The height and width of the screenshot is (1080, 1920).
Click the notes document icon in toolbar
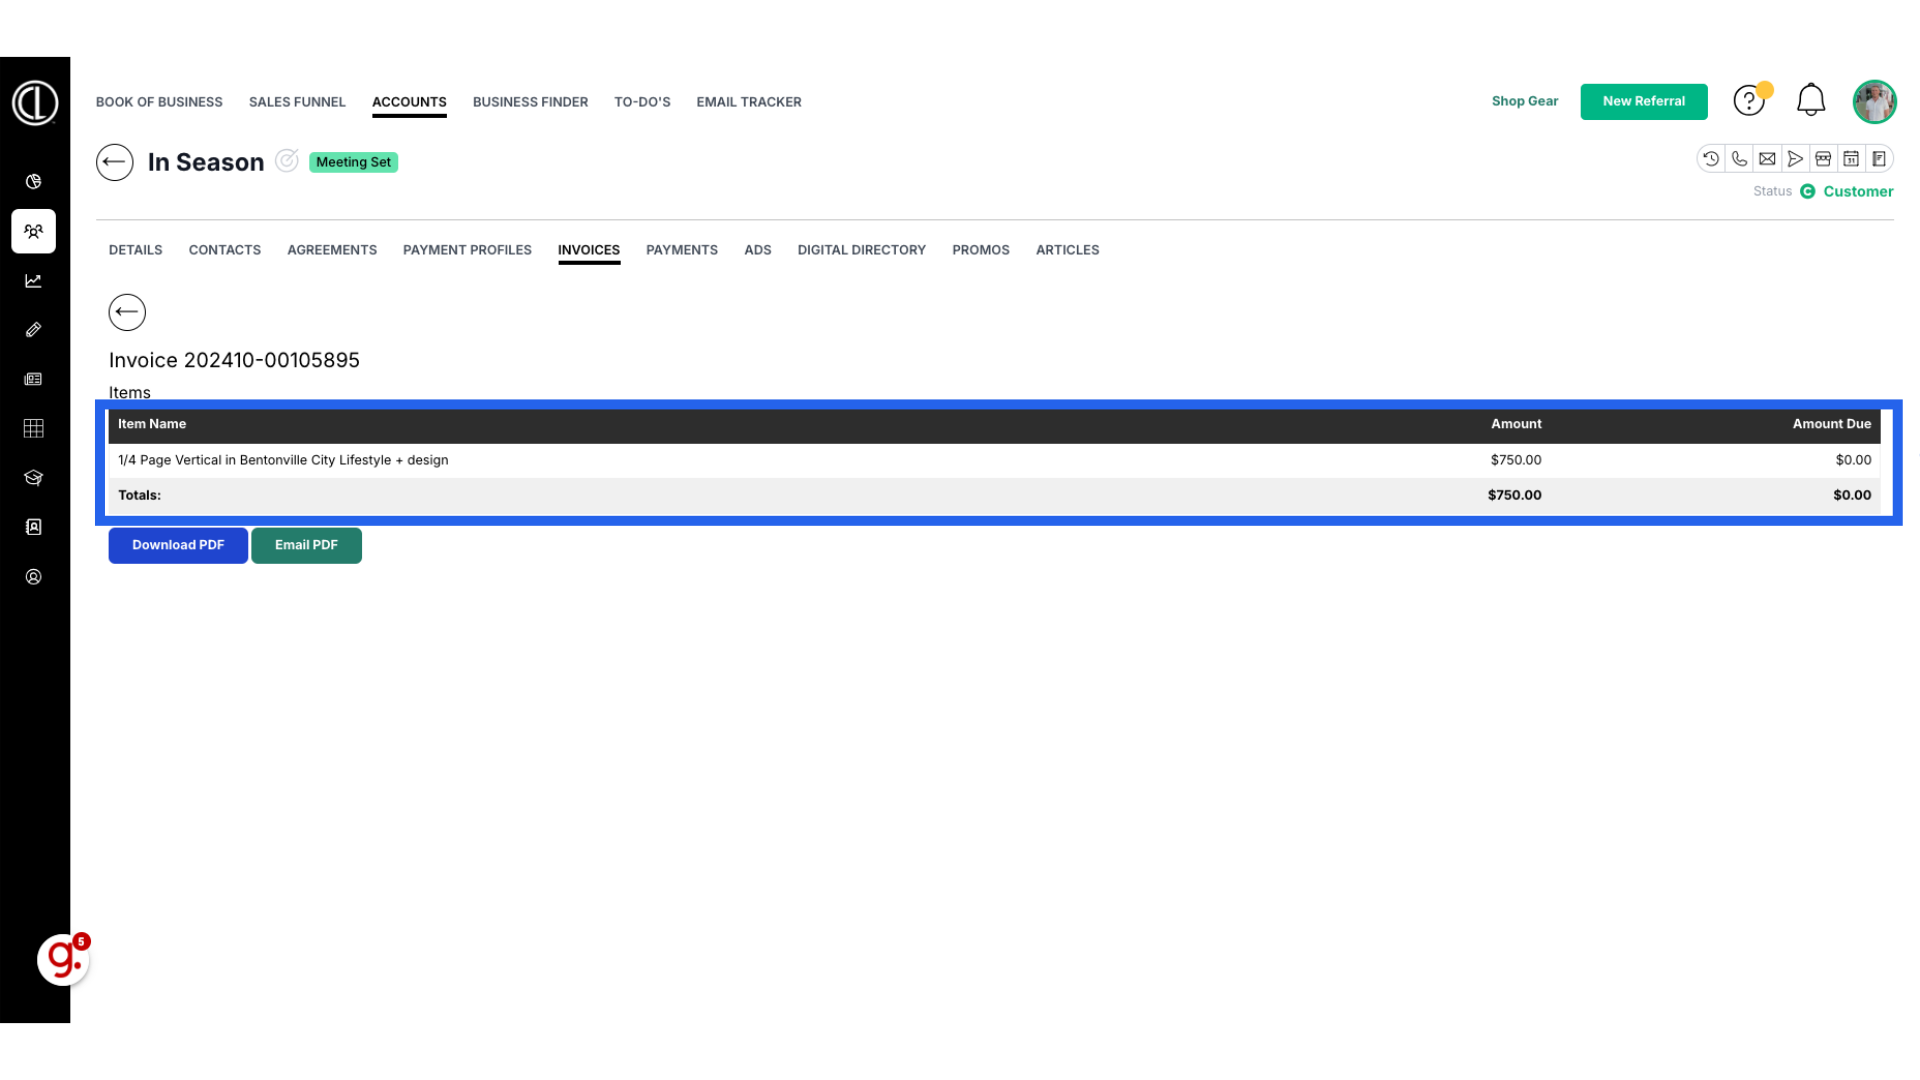click(1879, 159)
